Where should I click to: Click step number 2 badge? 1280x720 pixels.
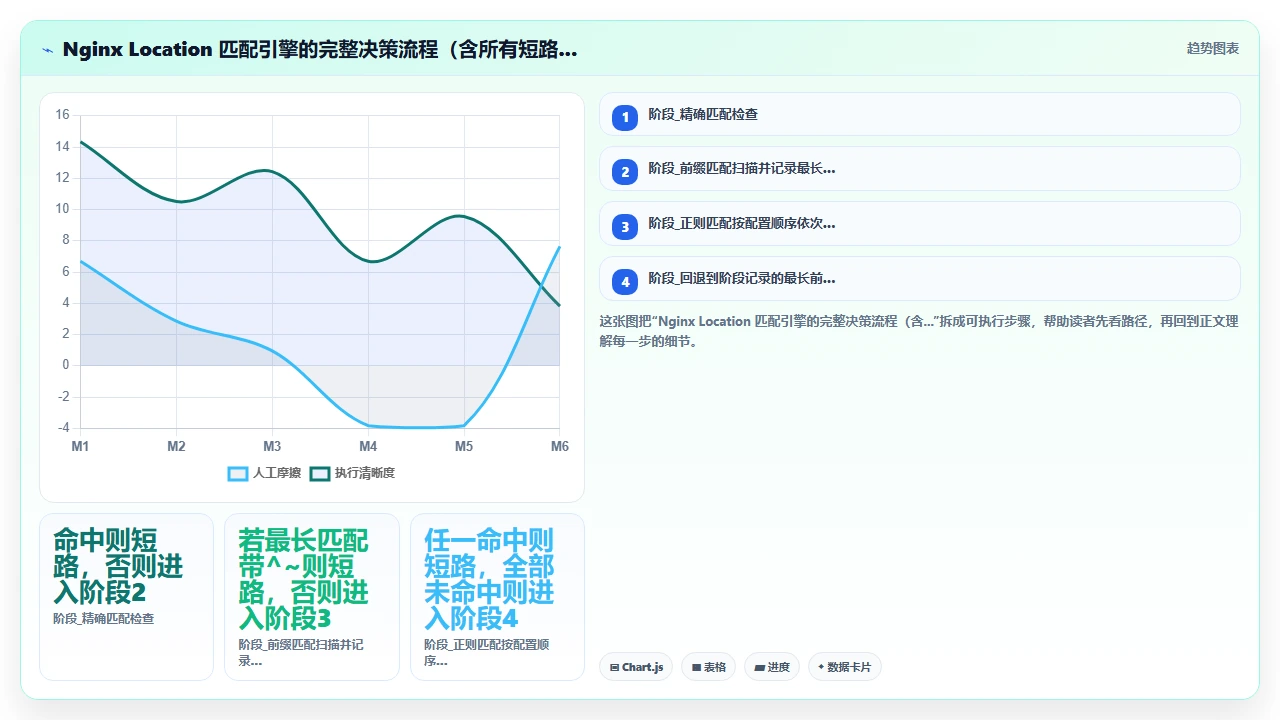(625, 172)
